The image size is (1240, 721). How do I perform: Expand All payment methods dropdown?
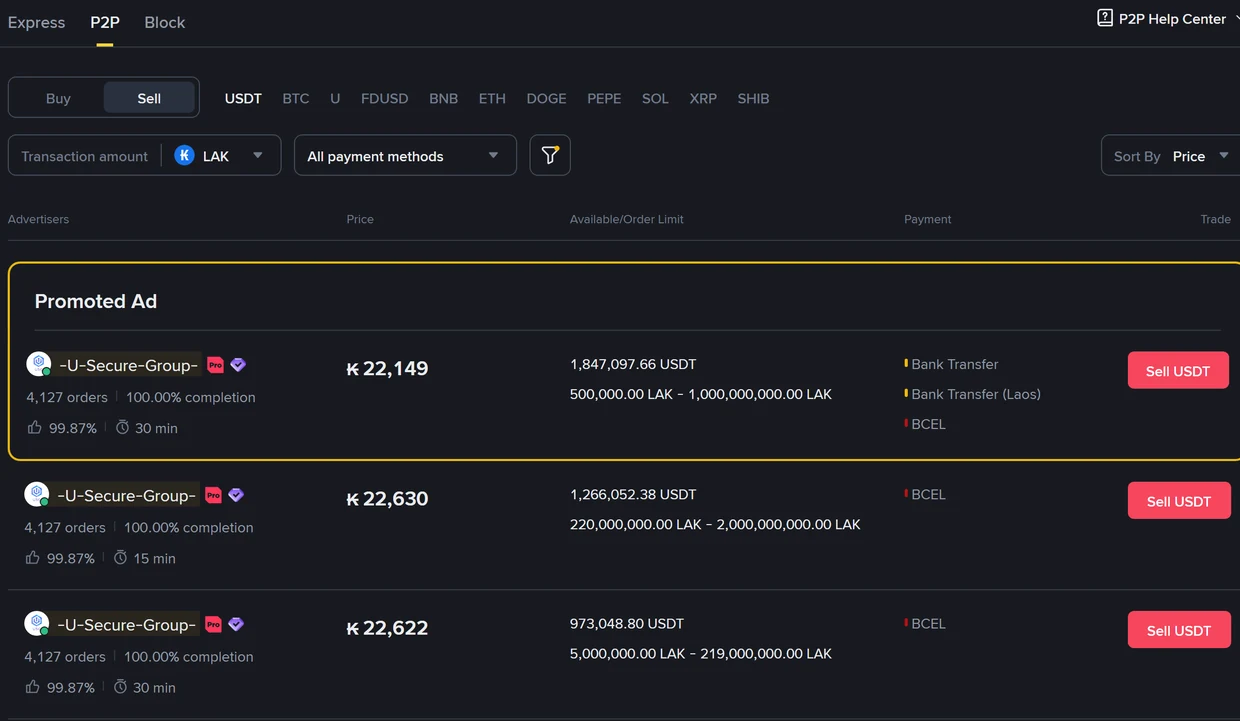(x=405, y=155)
